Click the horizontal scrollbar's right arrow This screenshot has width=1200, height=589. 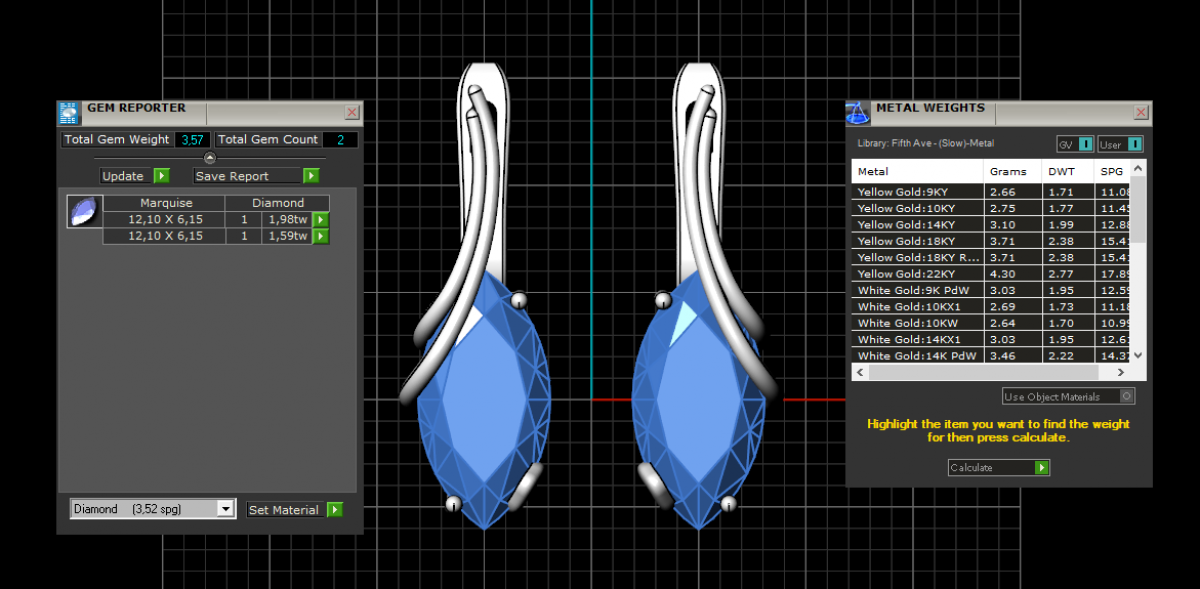click(1123, 372)
